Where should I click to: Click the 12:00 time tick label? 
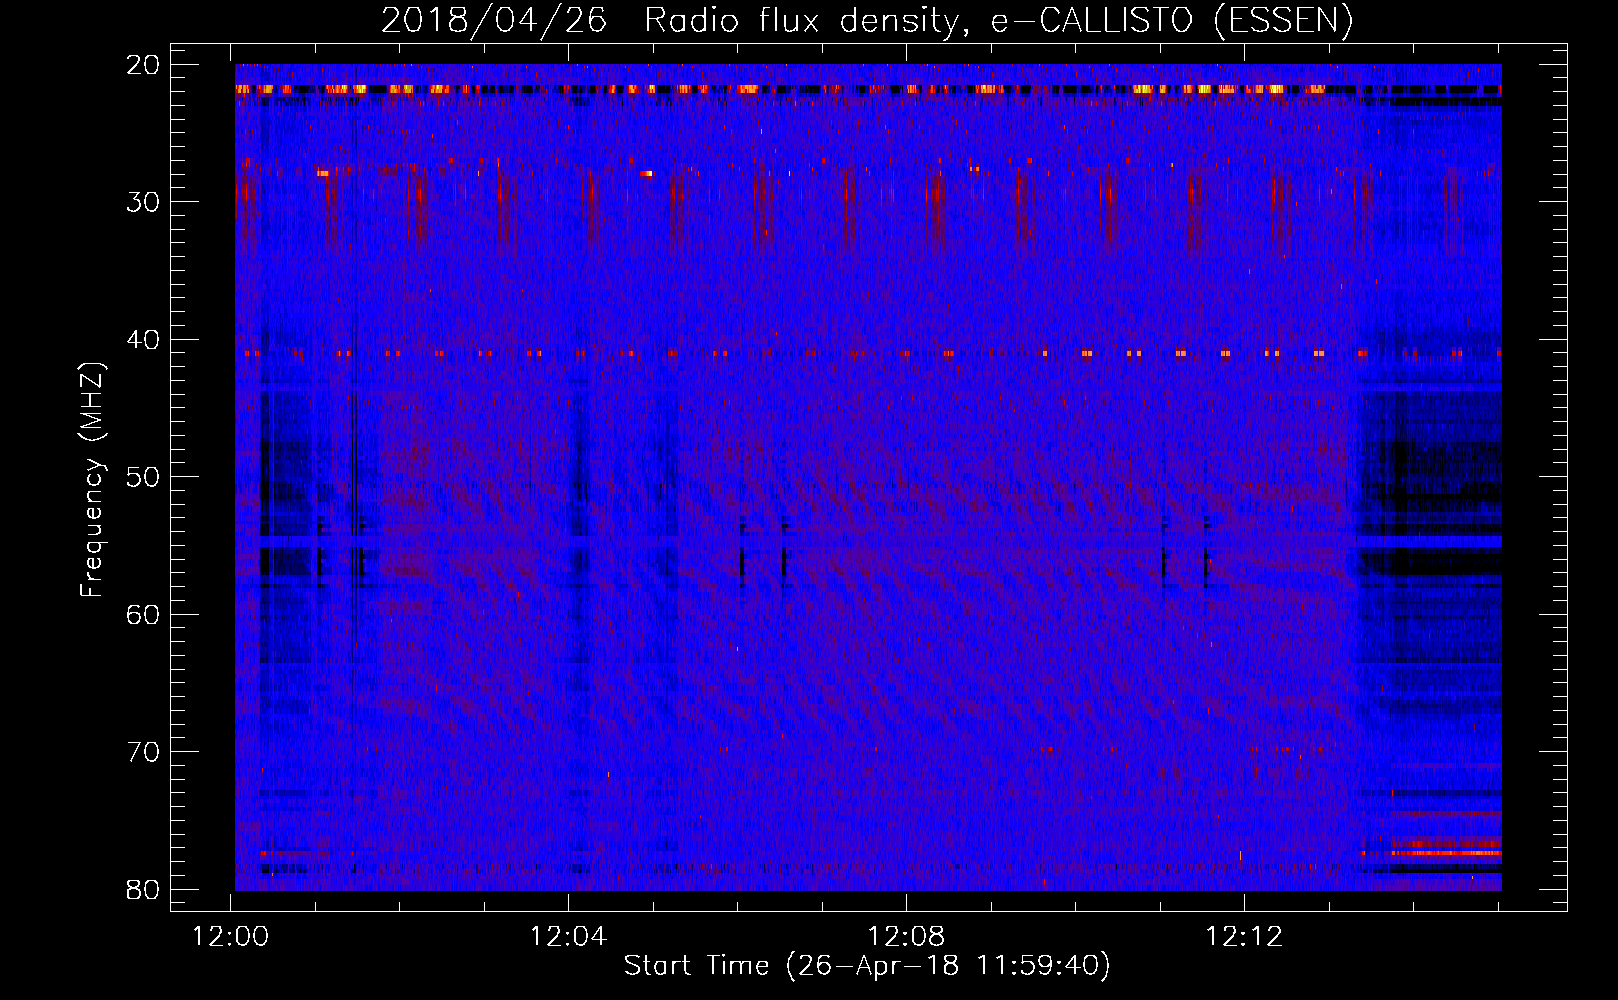(231, 937)
